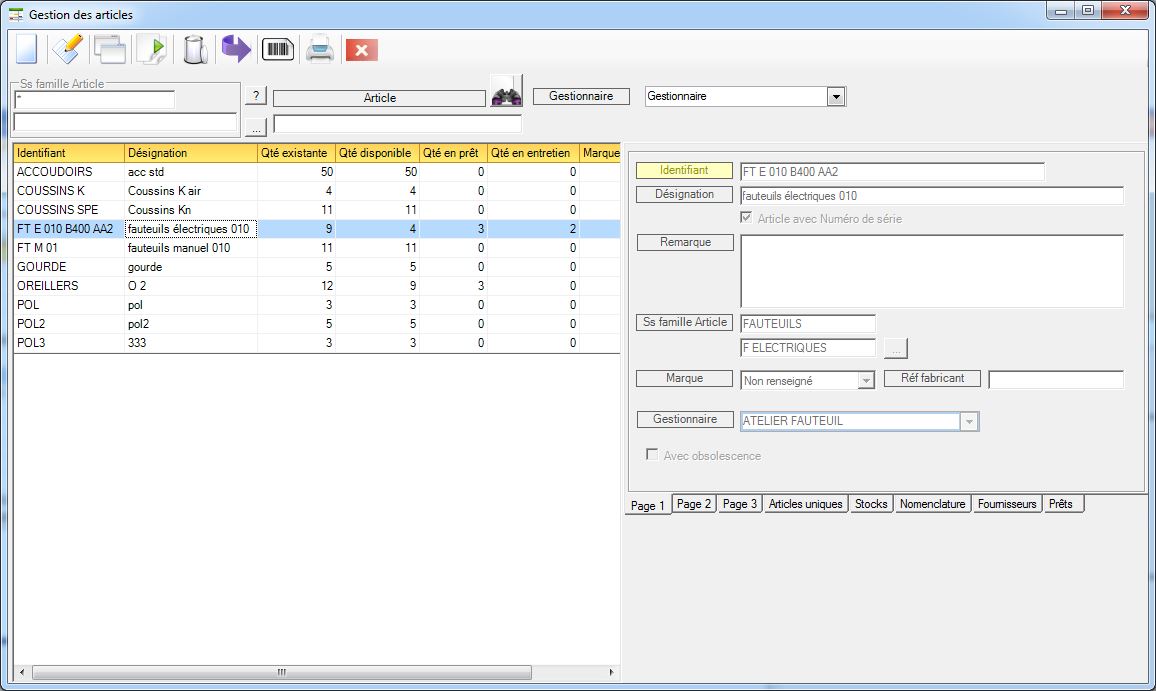Switch to the Page 2 tab
Screen dimensions: 1156x691
click(694, 504)
